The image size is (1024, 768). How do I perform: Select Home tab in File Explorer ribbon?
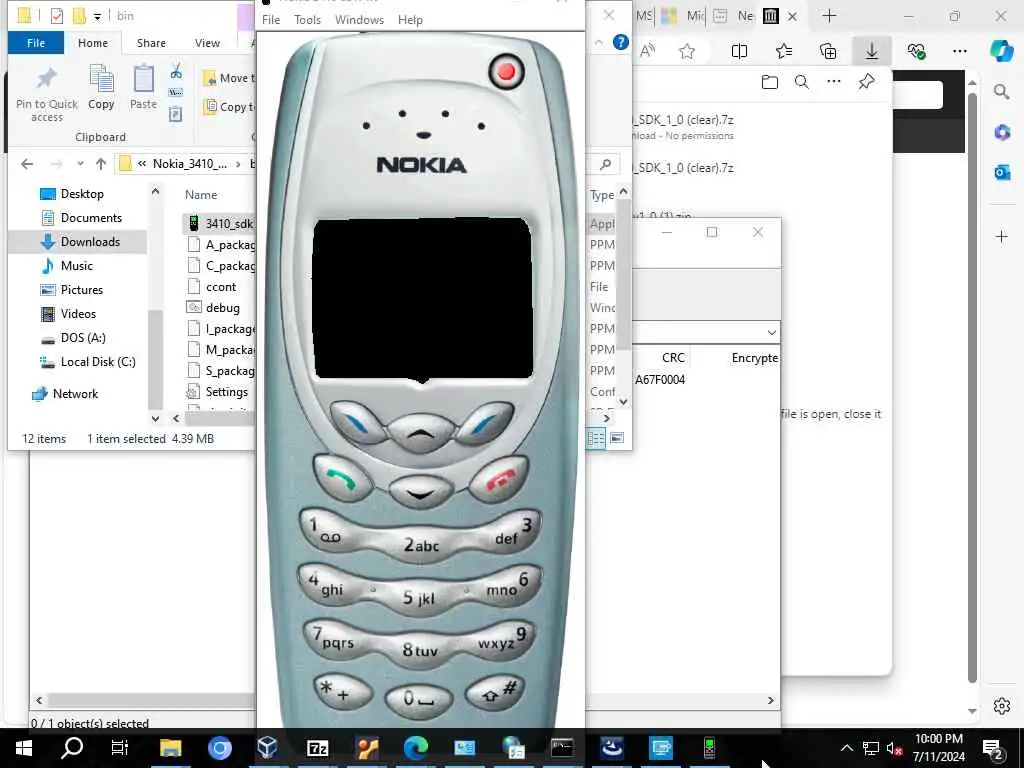point(93,42)
